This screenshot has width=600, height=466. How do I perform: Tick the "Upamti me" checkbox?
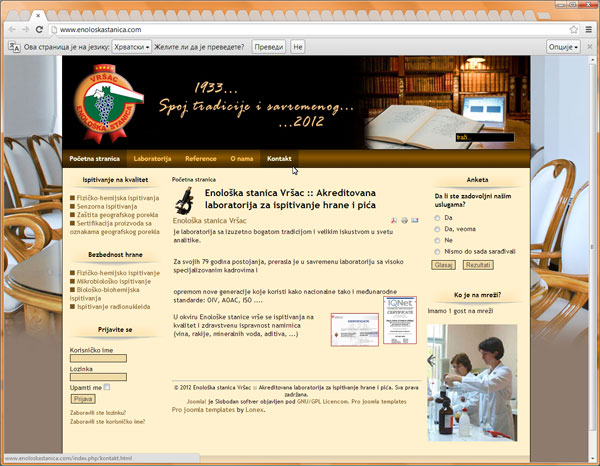click(107, 385)
